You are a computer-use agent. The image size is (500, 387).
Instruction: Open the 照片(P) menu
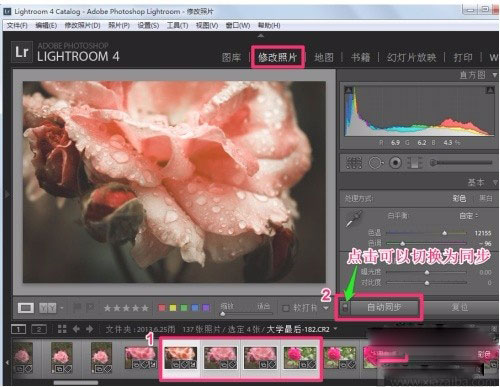click(119, 25)
